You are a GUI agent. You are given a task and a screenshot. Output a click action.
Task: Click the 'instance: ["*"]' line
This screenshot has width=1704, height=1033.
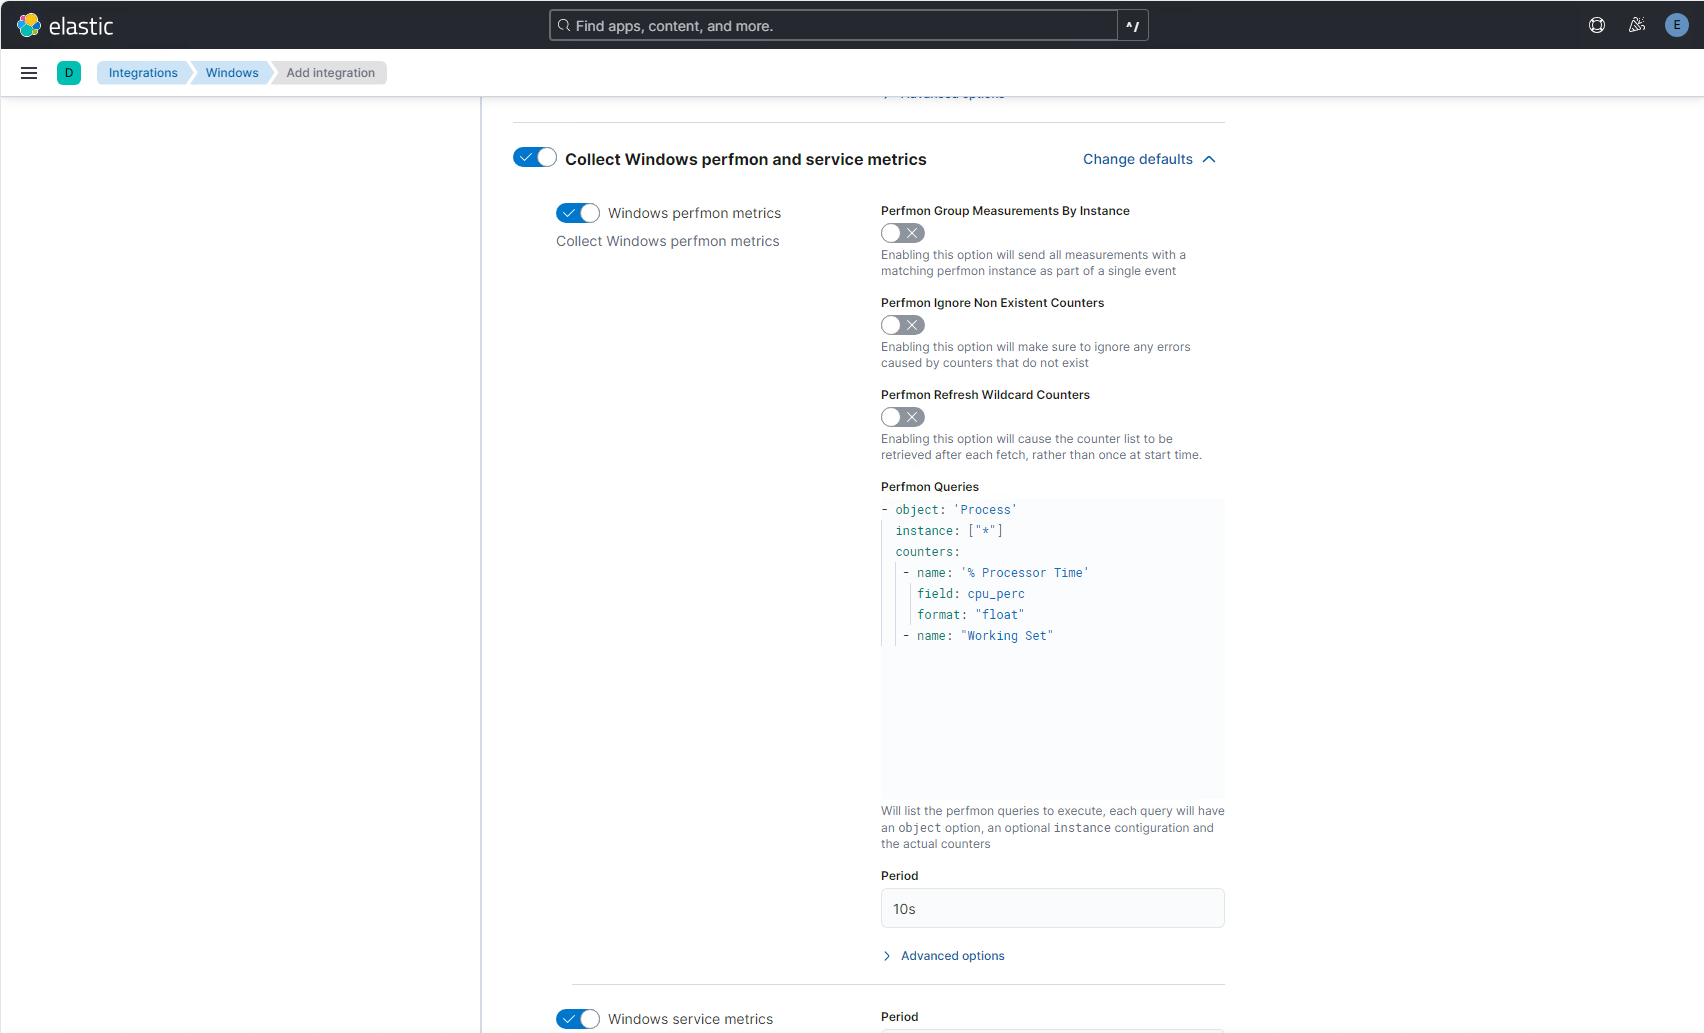(x=949, y=531)
